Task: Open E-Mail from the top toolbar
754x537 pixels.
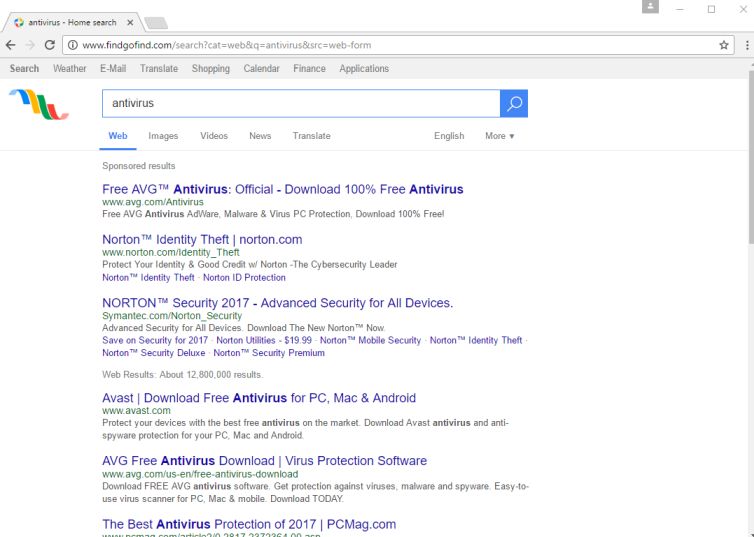Action: click(113, 69)
